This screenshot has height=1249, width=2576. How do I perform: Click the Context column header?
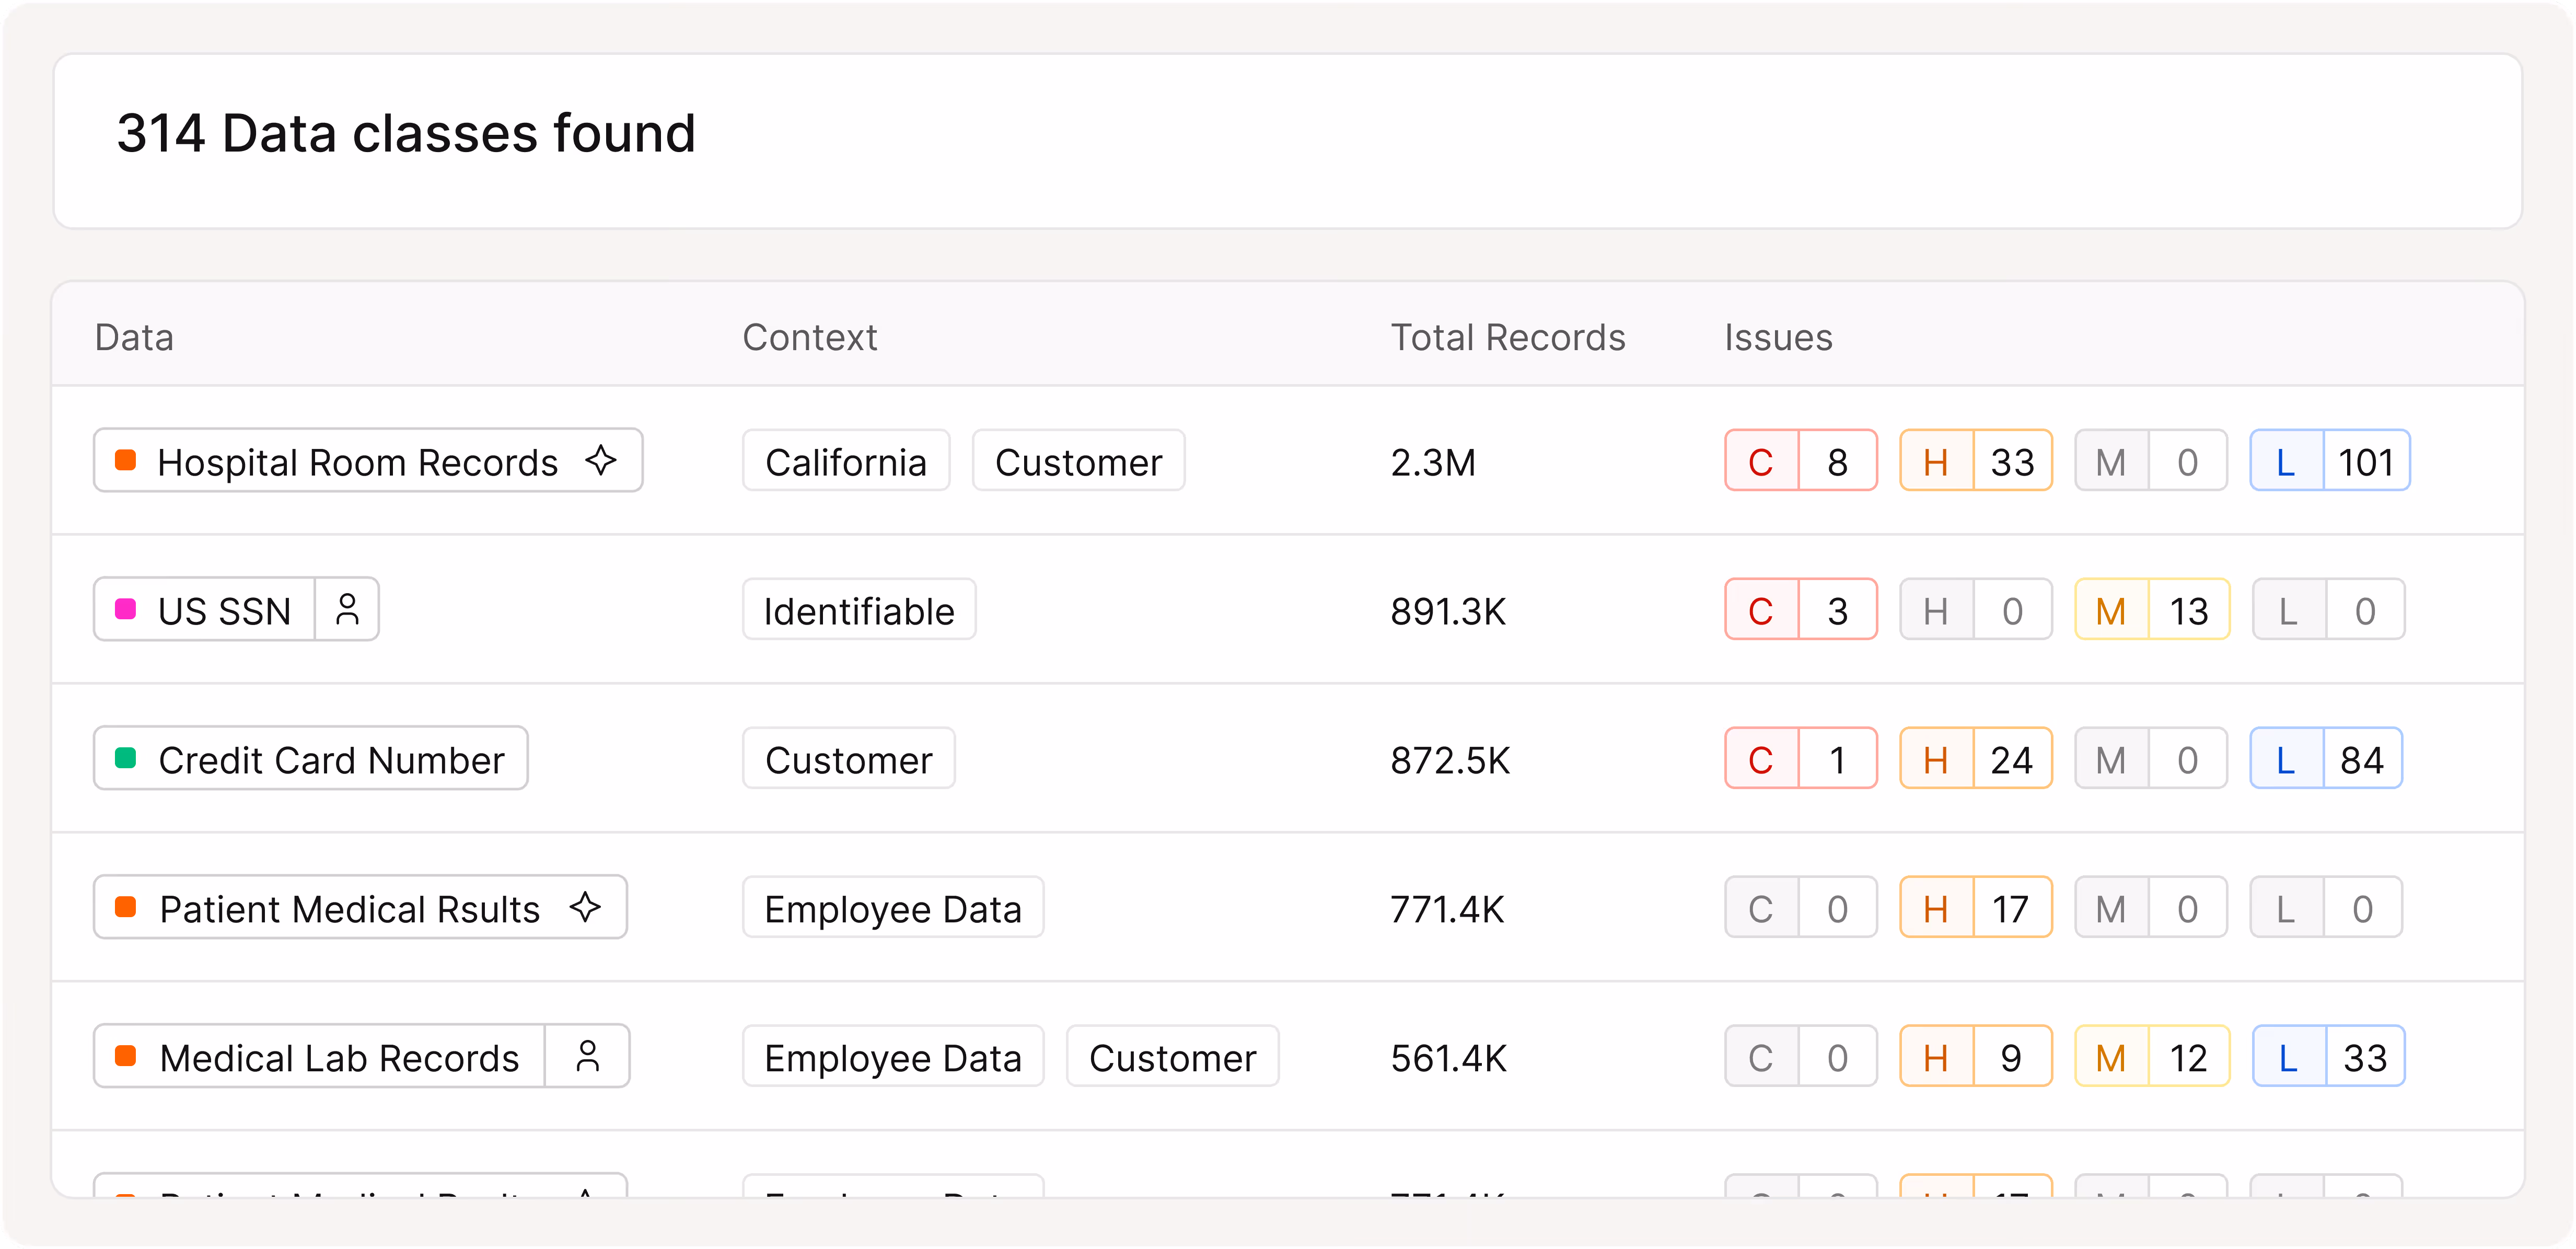point(810,338)
